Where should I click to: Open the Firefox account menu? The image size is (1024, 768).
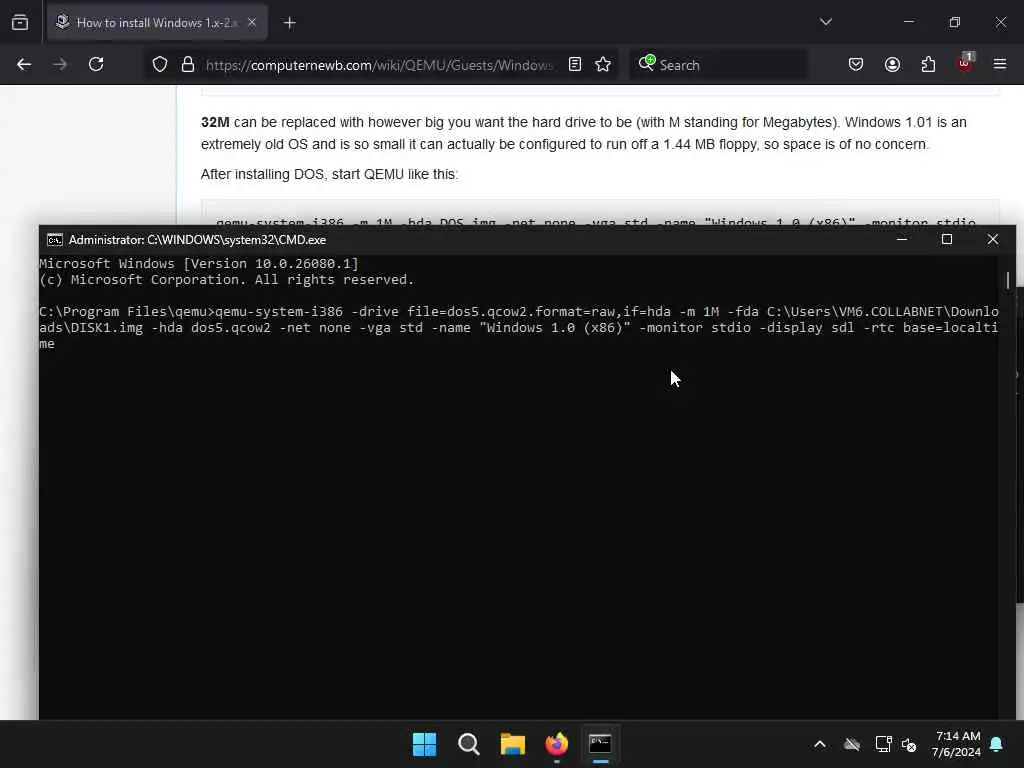tap(892, 65)
